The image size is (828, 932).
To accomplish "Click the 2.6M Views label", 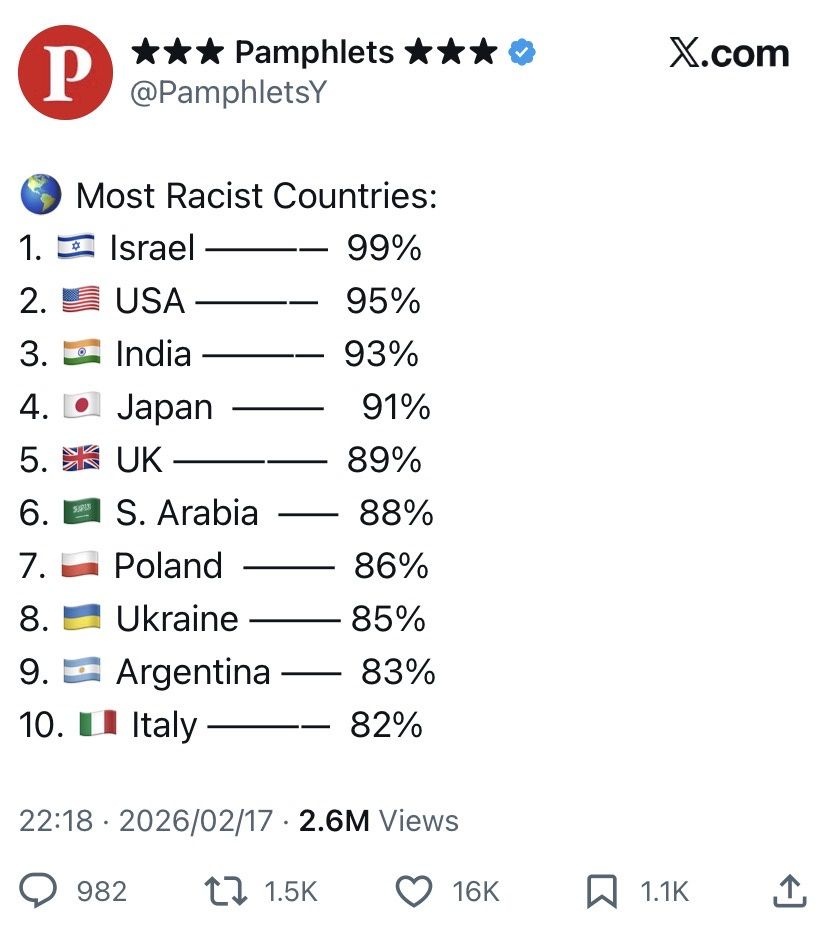I will pos(379,821).
